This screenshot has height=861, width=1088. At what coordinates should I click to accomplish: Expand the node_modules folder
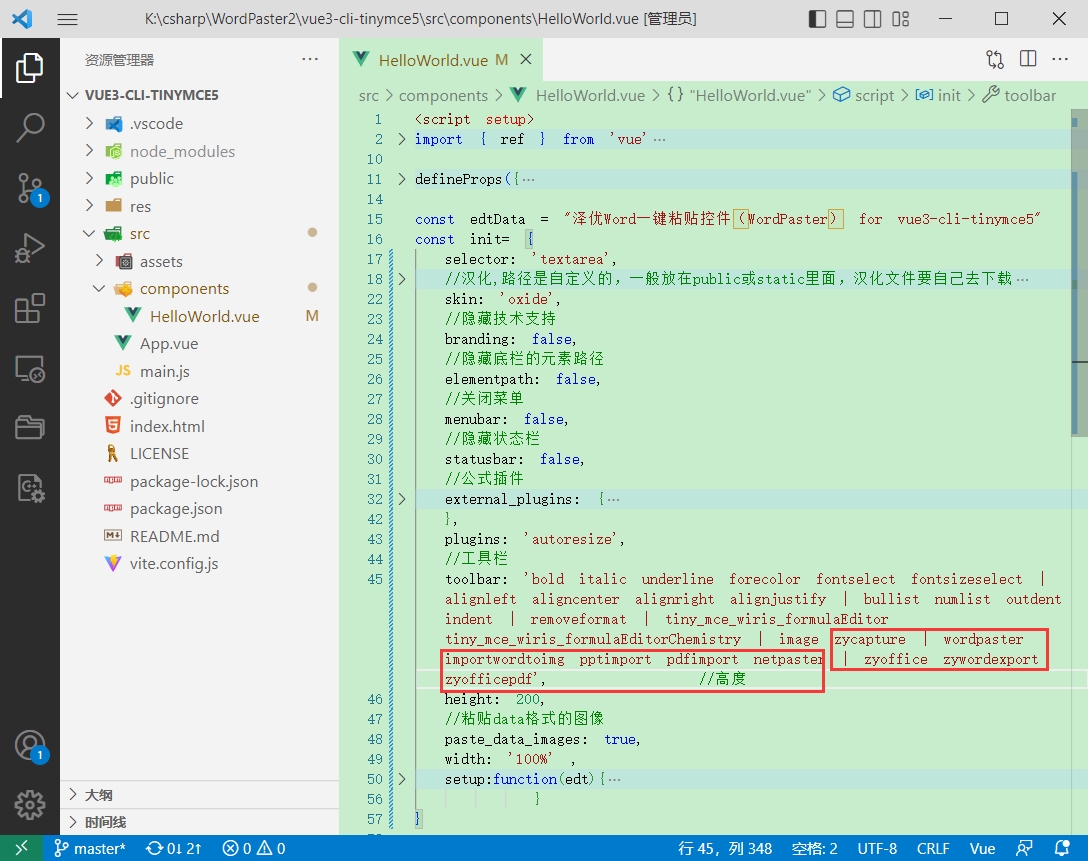pyautogui.click(x=182, y=151)
